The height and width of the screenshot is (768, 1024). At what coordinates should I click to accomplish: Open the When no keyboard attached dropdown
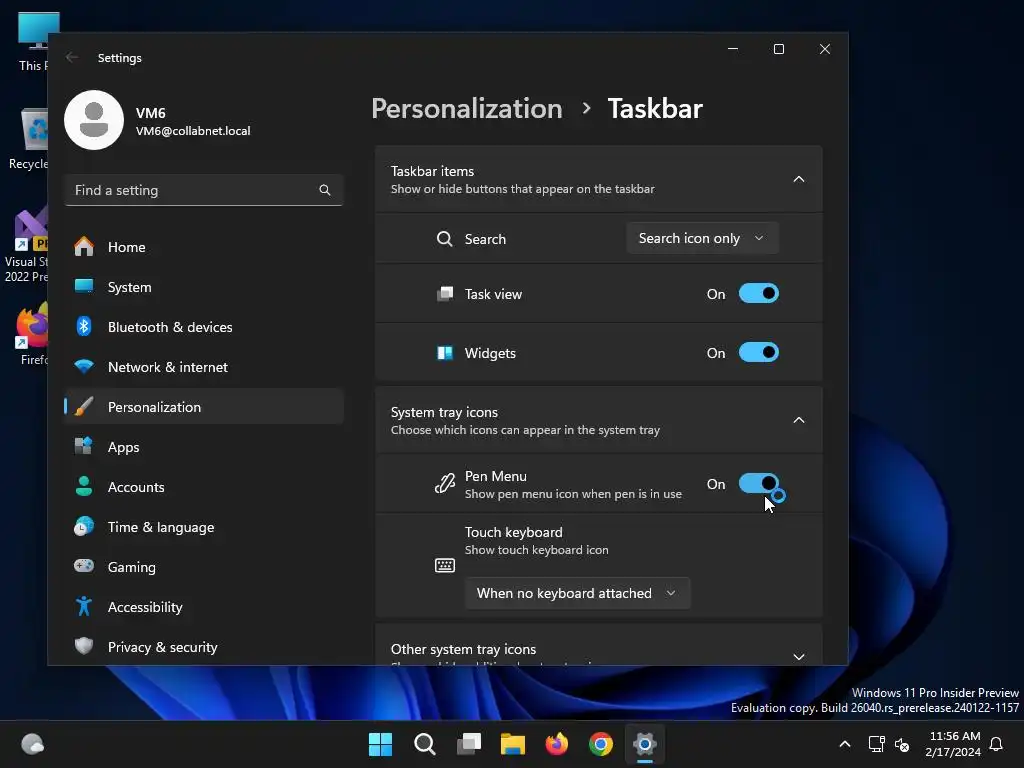(x=577, y=593)
